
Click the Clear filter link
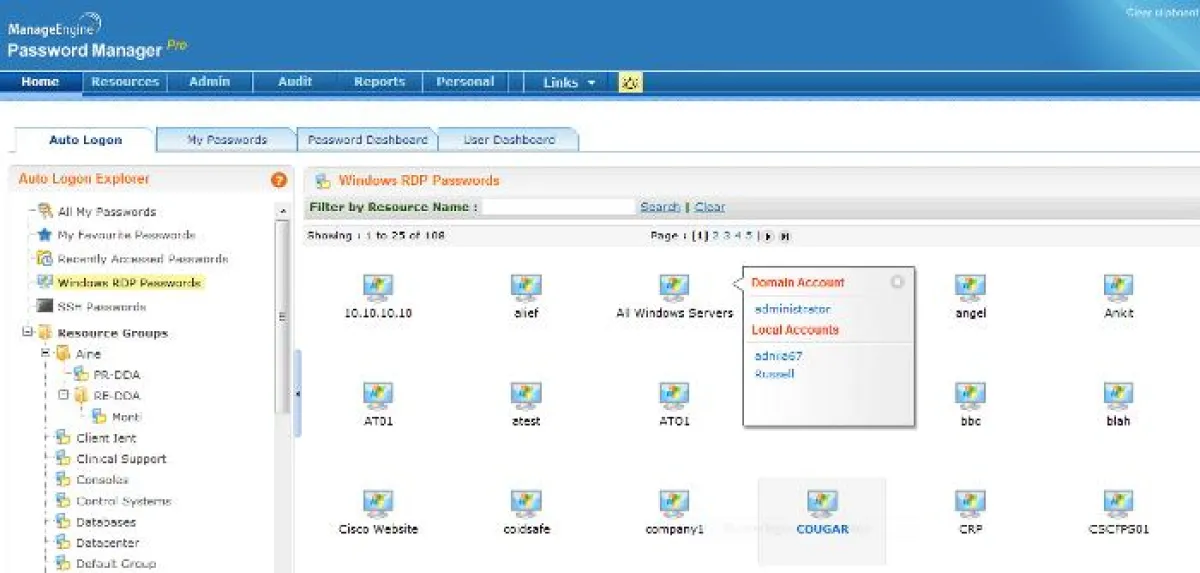click(x=710, y=207)
